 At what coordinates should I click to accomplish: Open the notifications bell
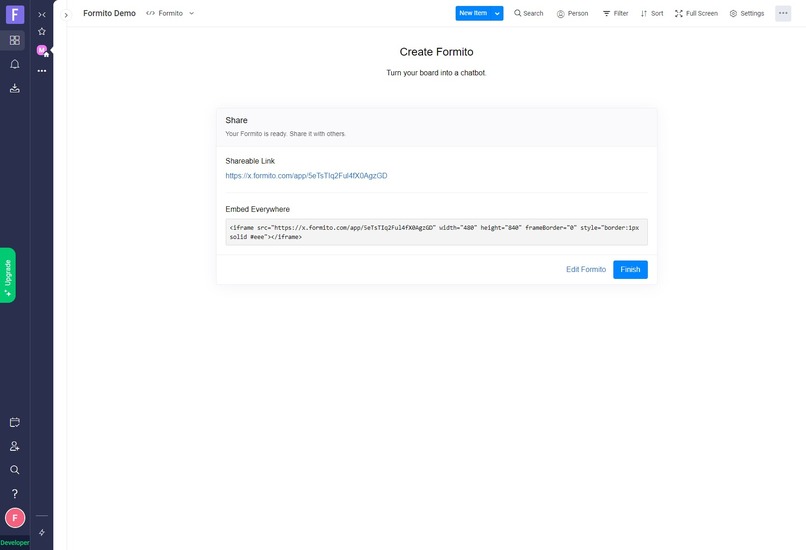(15, 64)
